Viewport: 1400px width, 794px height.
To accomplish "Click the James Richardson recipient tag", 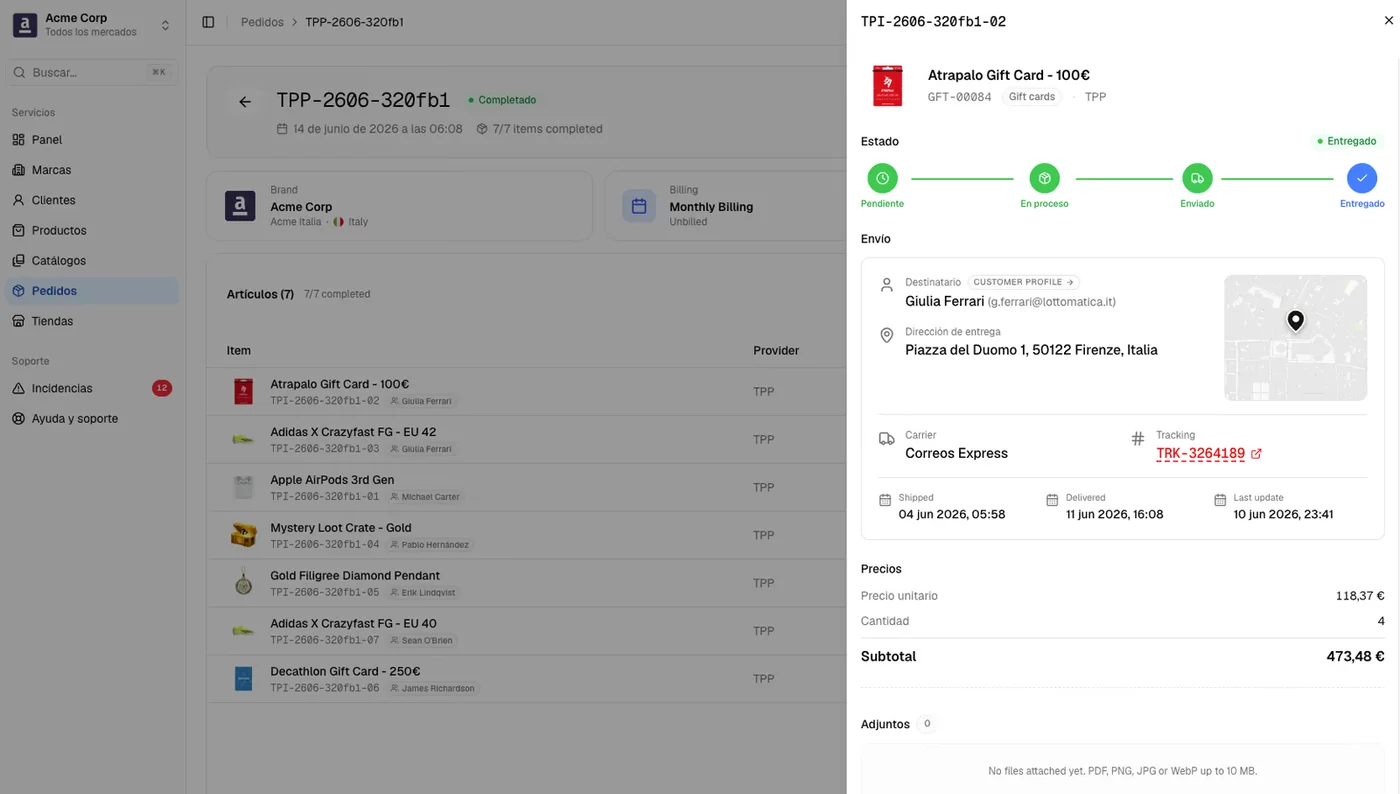I will click(432, 688).
